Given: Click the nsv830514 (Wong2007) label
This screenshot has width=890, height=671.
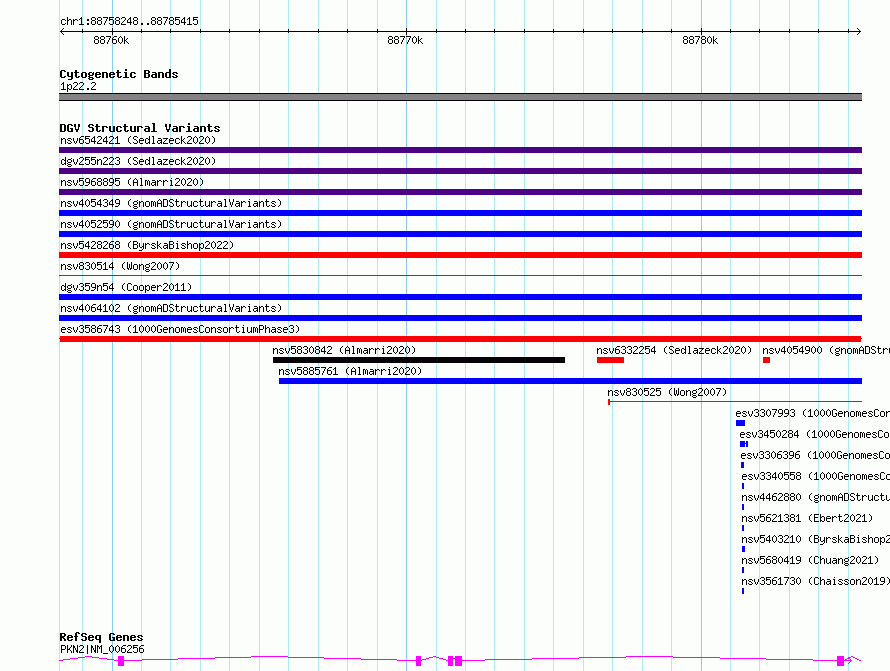Looking at the screenshot, I should (120, 266).
